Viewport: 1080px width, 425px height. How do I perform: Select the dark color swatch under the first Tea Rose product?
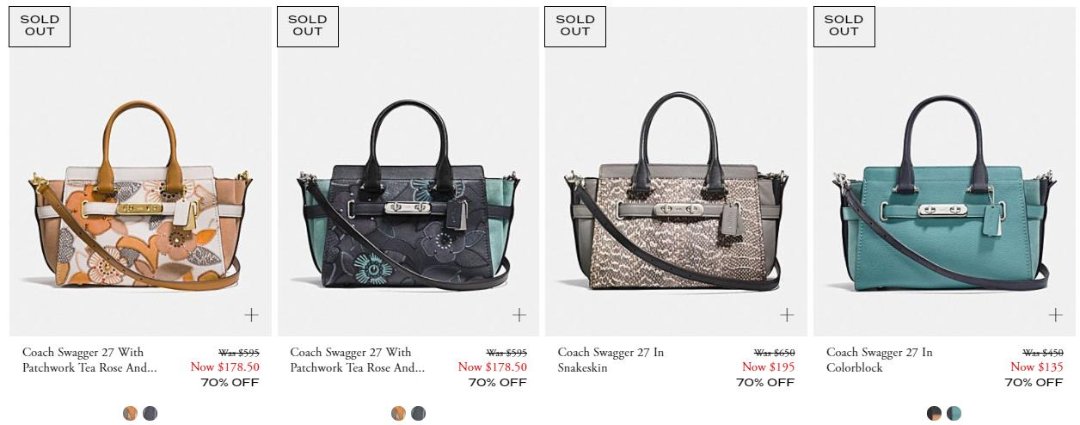click(150, 413)
